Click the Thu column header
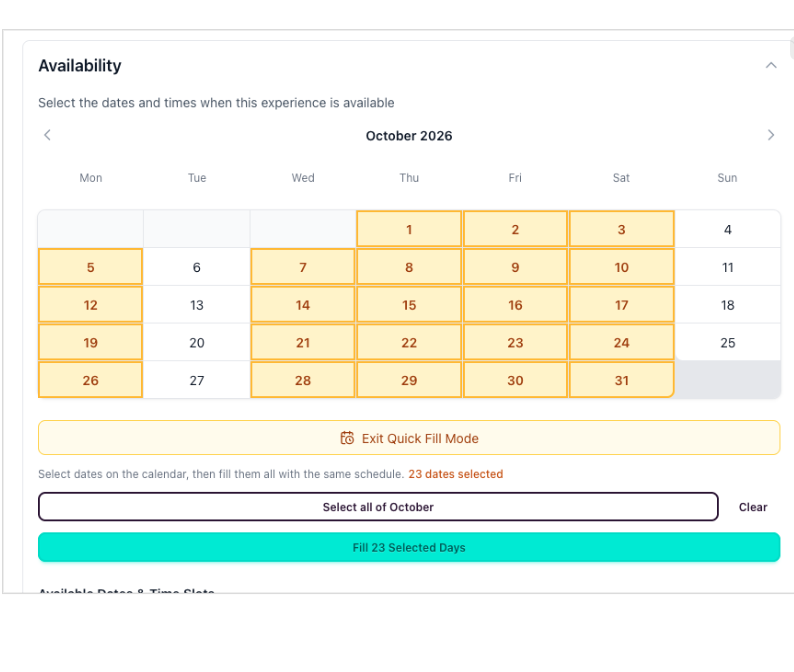Image resolution: width=794 pixels, height=672 pixels. (409, 178)
